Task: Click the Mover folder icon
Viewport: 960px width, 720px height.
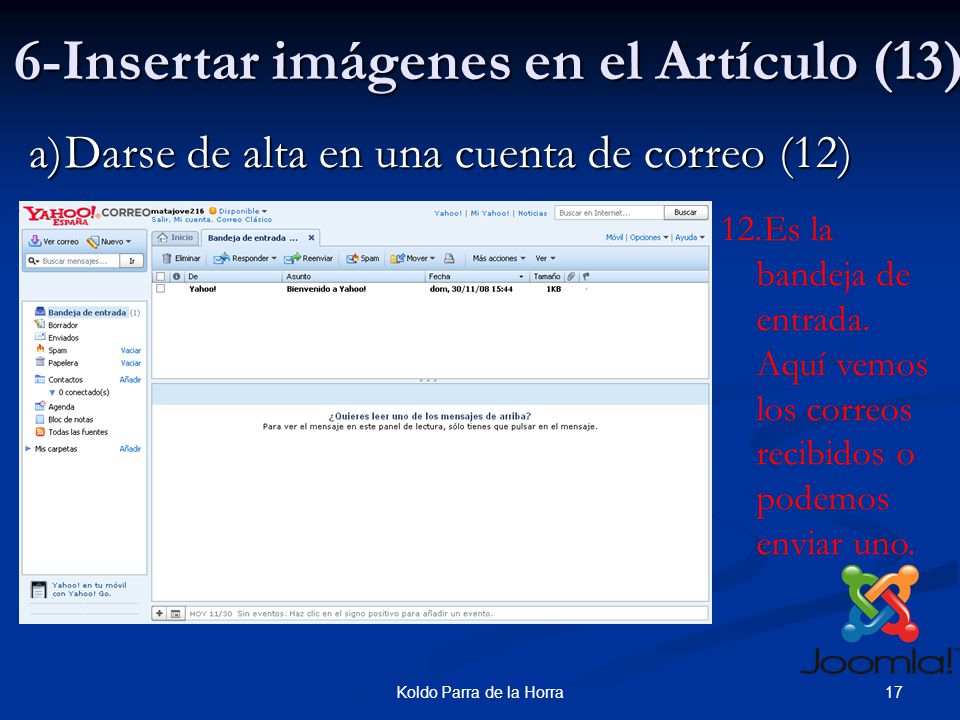Action: pos(397,258)
